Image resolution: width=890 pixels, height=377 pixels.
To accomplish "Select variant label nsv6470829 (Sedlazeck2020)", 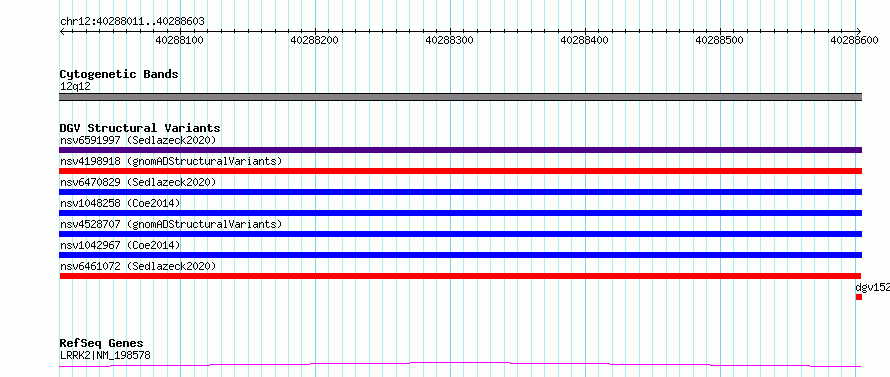I will [x=138, y=182].
